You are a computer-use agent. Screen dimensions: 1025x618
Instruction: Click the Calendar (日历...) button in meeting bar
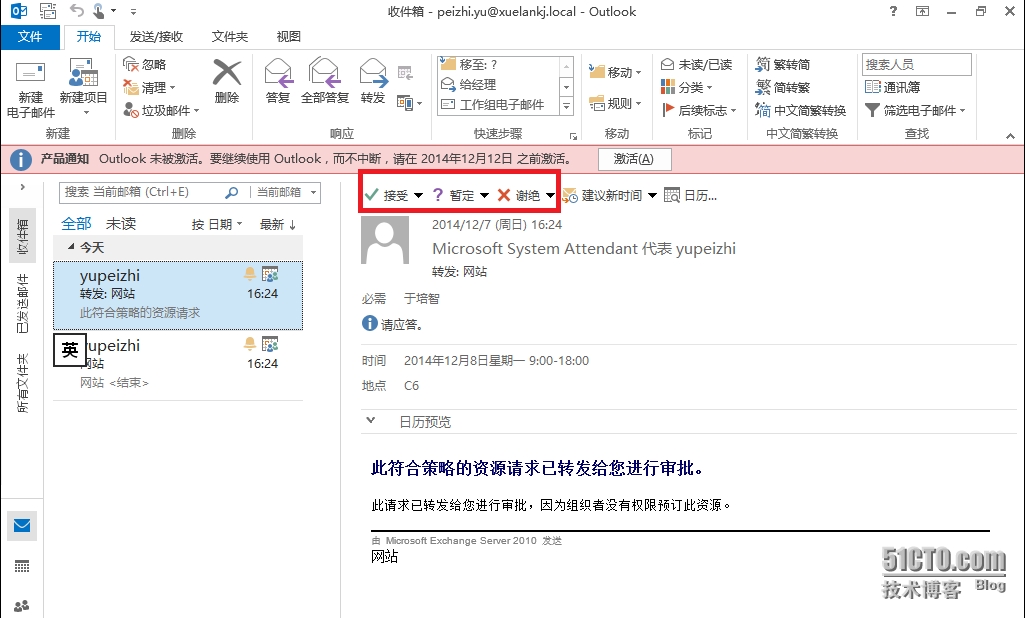pyautogui.click(x=690, y=195)
